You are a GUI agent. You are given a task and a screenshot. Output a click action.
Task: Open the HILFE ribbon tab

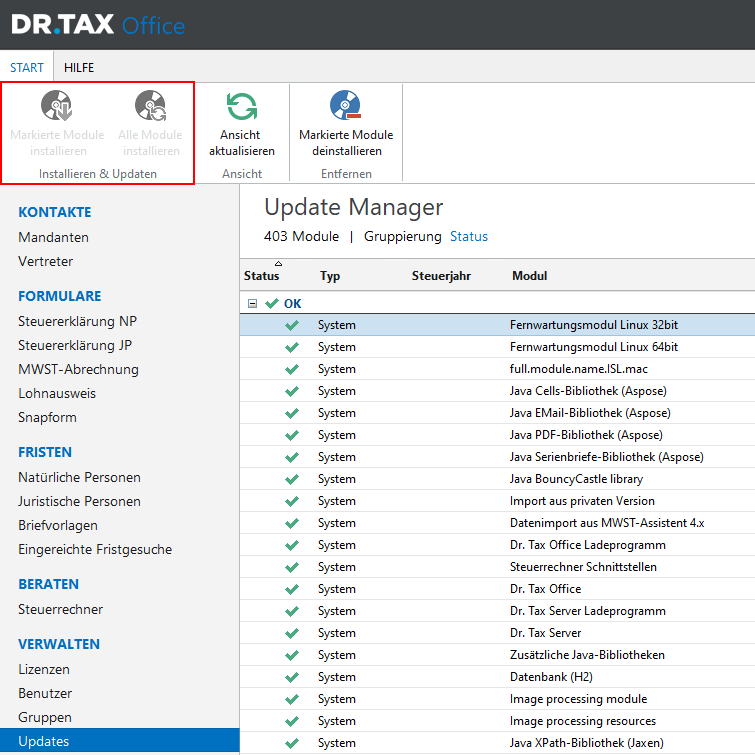[x=79, y=68]
